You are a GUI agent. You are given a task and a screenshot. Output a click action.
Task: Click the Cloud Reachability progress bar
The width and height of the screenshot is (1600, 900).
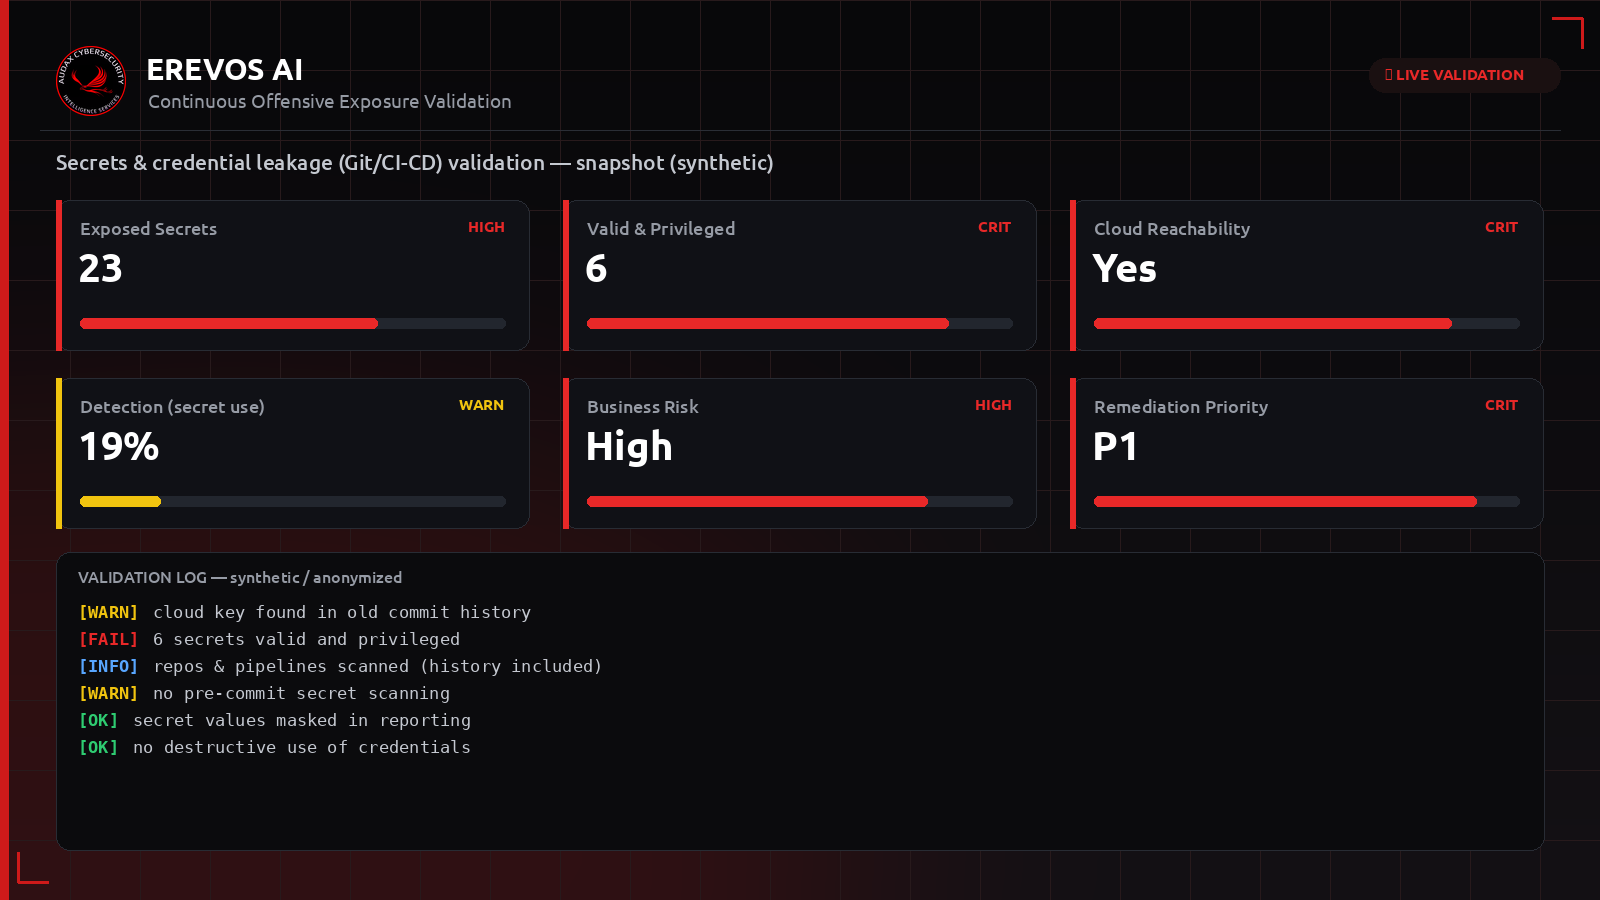1307,324
